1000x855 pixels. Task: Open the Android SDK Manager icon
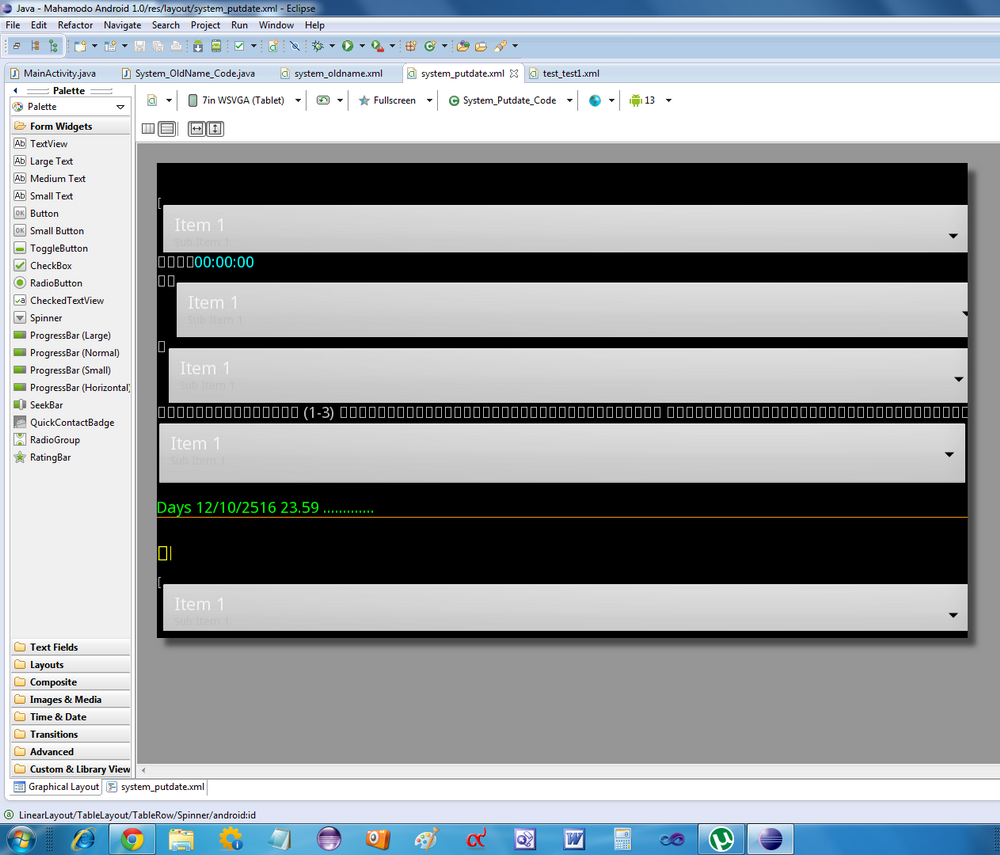[198, 46]
